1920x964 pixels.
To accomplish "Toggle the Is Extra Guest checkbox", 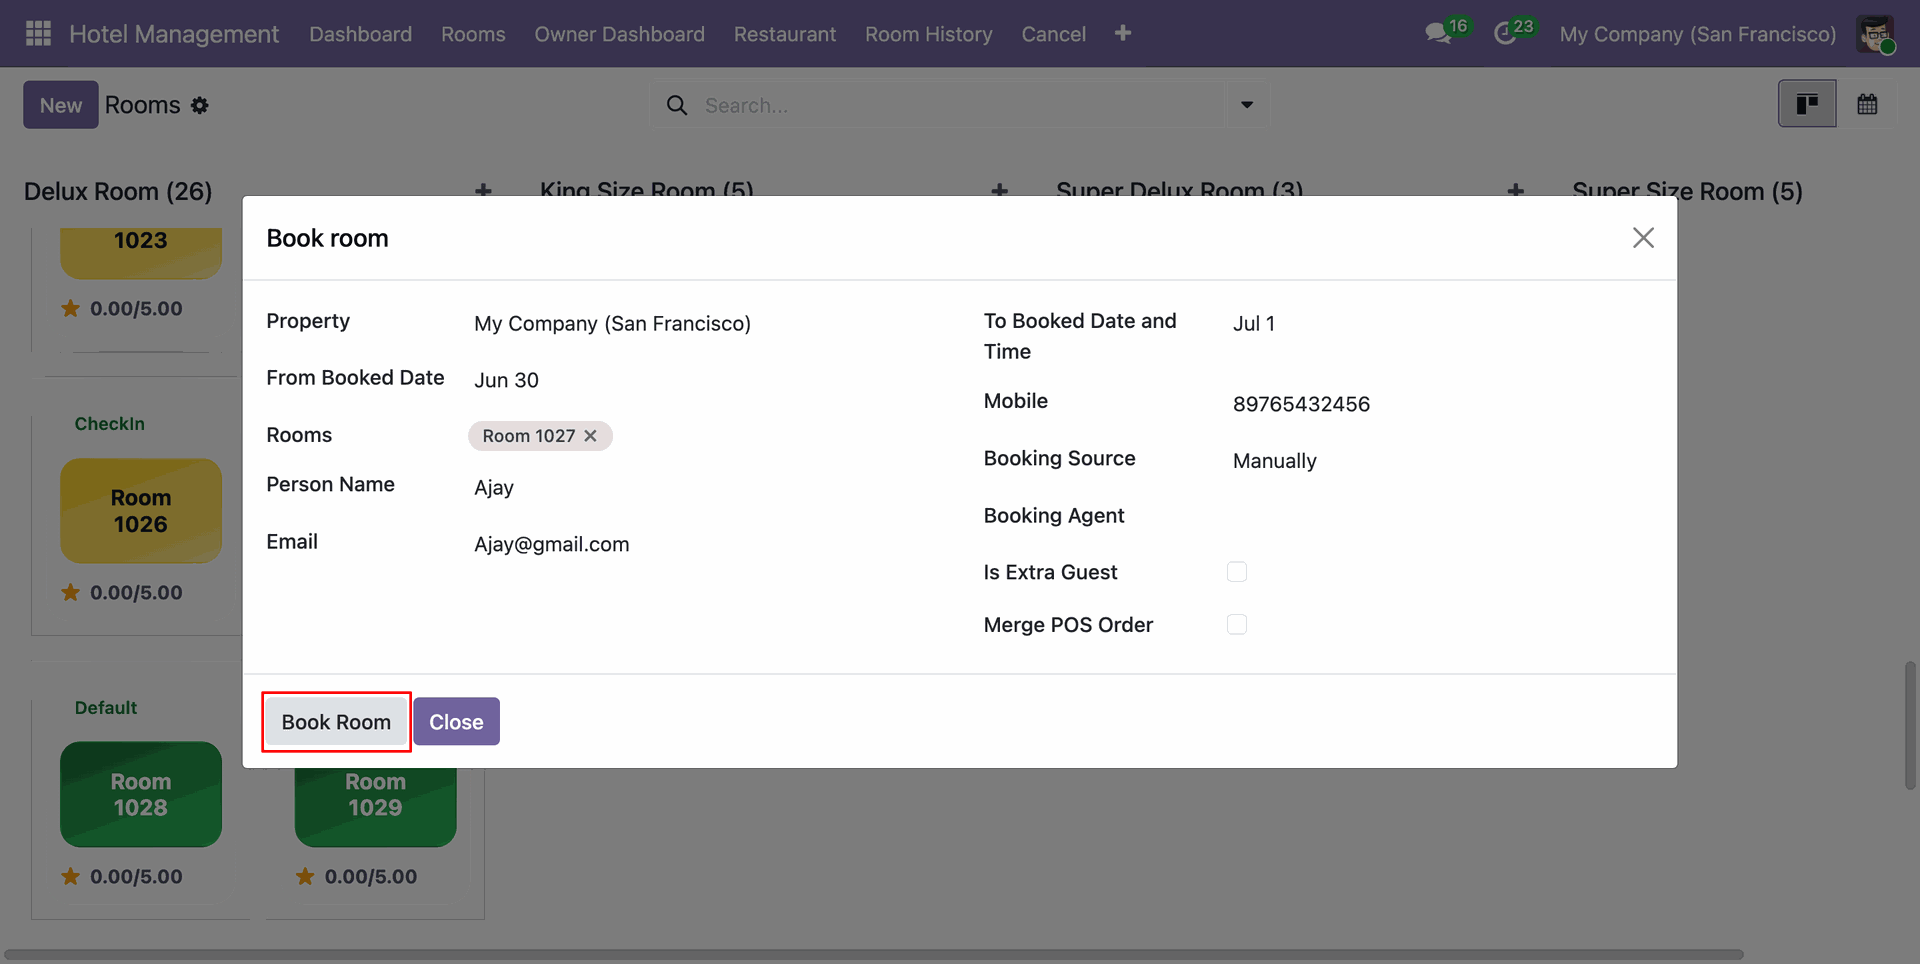I will tap(1237, 572).
